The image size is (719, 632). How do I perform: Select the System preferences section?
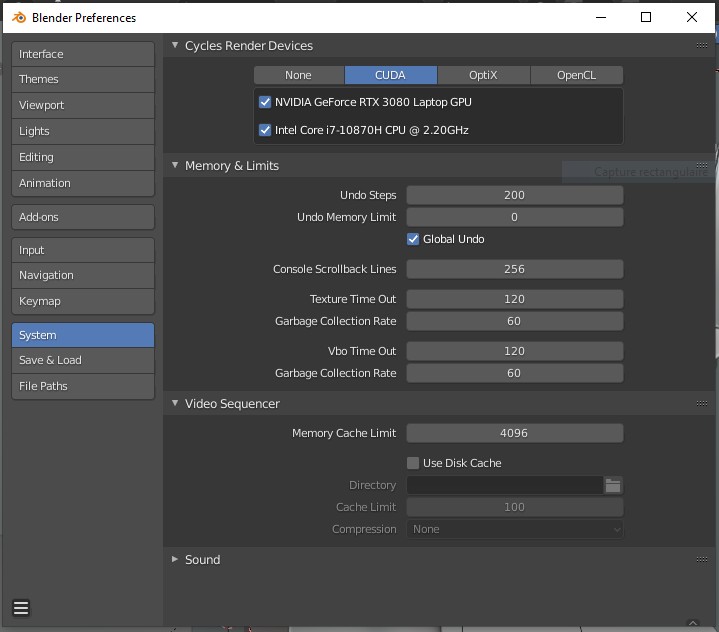tap(83, 335)
